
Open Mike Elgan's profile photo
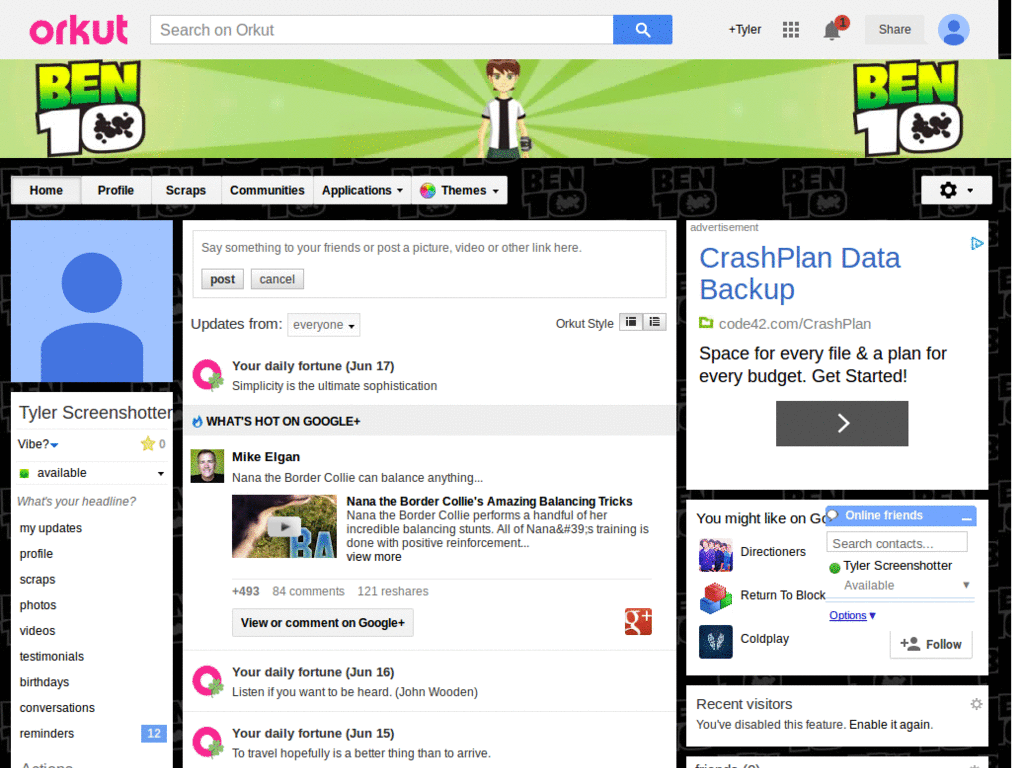(x=207, y=466)
